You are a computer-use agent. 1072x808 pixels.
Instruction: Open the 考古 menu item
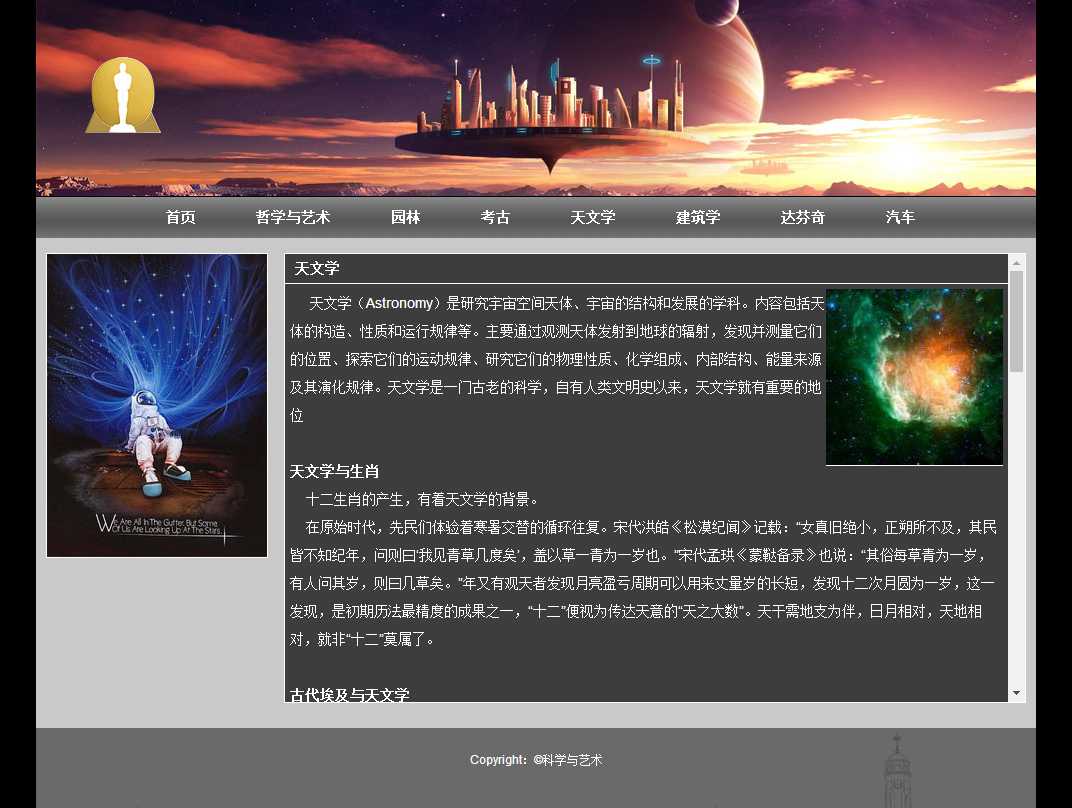[x=495, y=217]
